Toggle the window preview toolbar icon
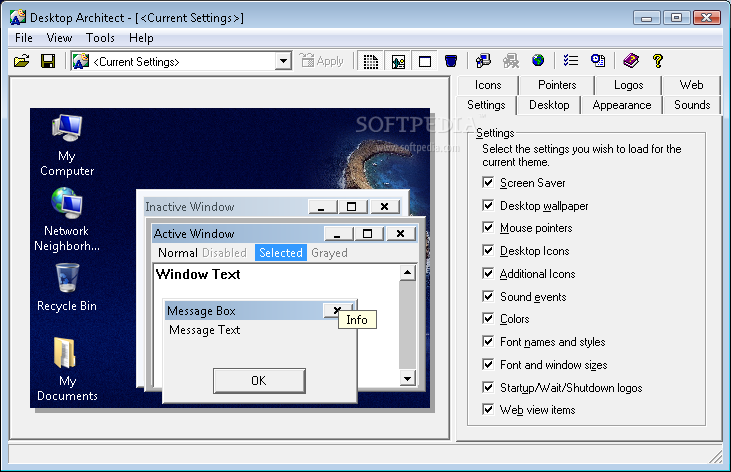 pos(425,61)
